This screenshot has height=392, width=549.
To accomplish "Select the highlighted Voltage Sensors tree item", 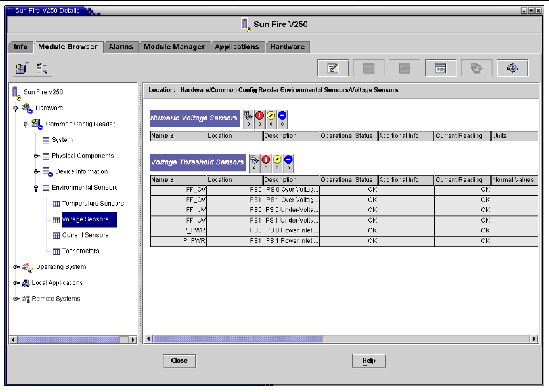I will 89,219.
